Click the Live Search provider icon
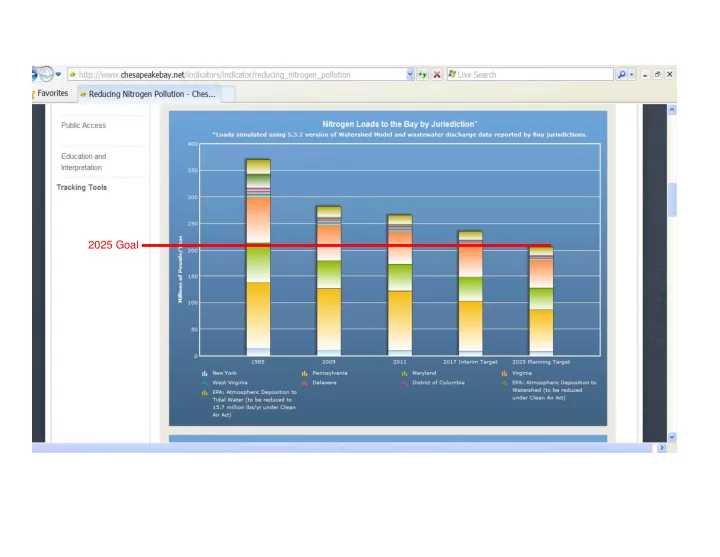The width and height of the screenshot is (720, 557). coord(452,74)
